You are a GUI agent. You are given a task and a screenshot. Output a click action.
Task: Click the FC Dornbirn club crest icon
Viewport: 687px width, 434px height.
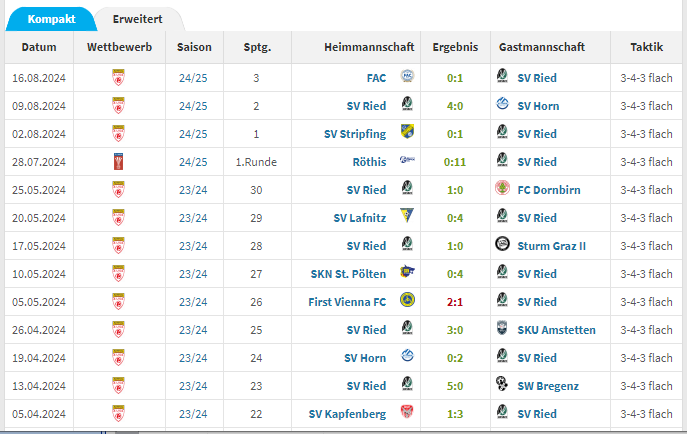(502, 189)
